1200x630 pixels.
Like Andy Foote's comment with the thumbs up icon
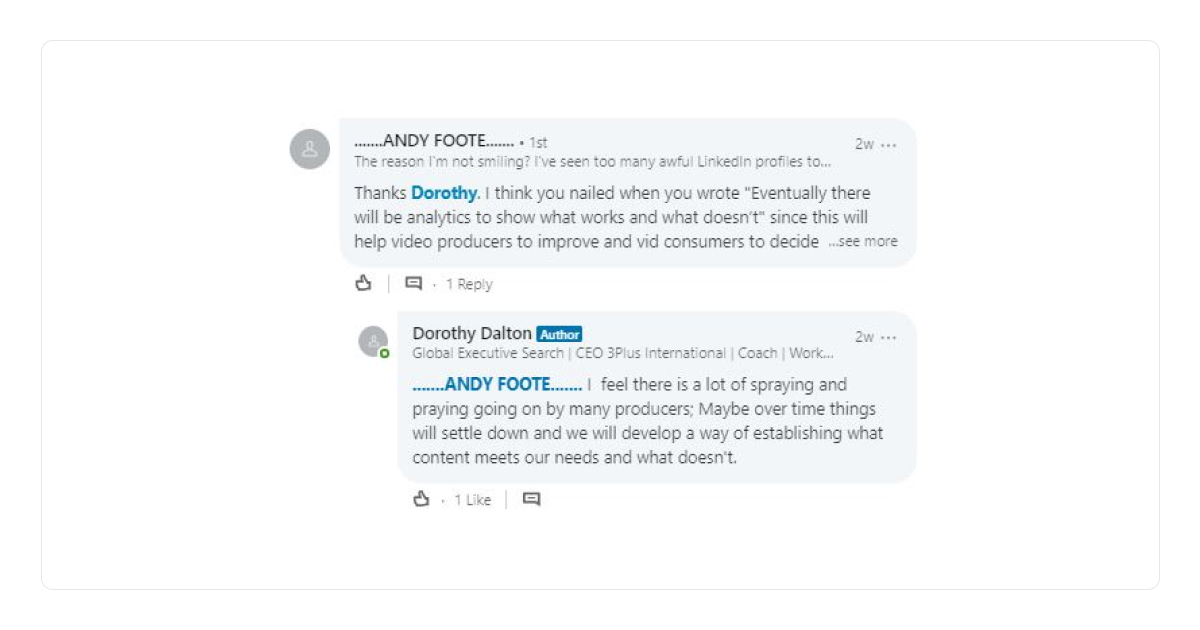pos(362,283)
